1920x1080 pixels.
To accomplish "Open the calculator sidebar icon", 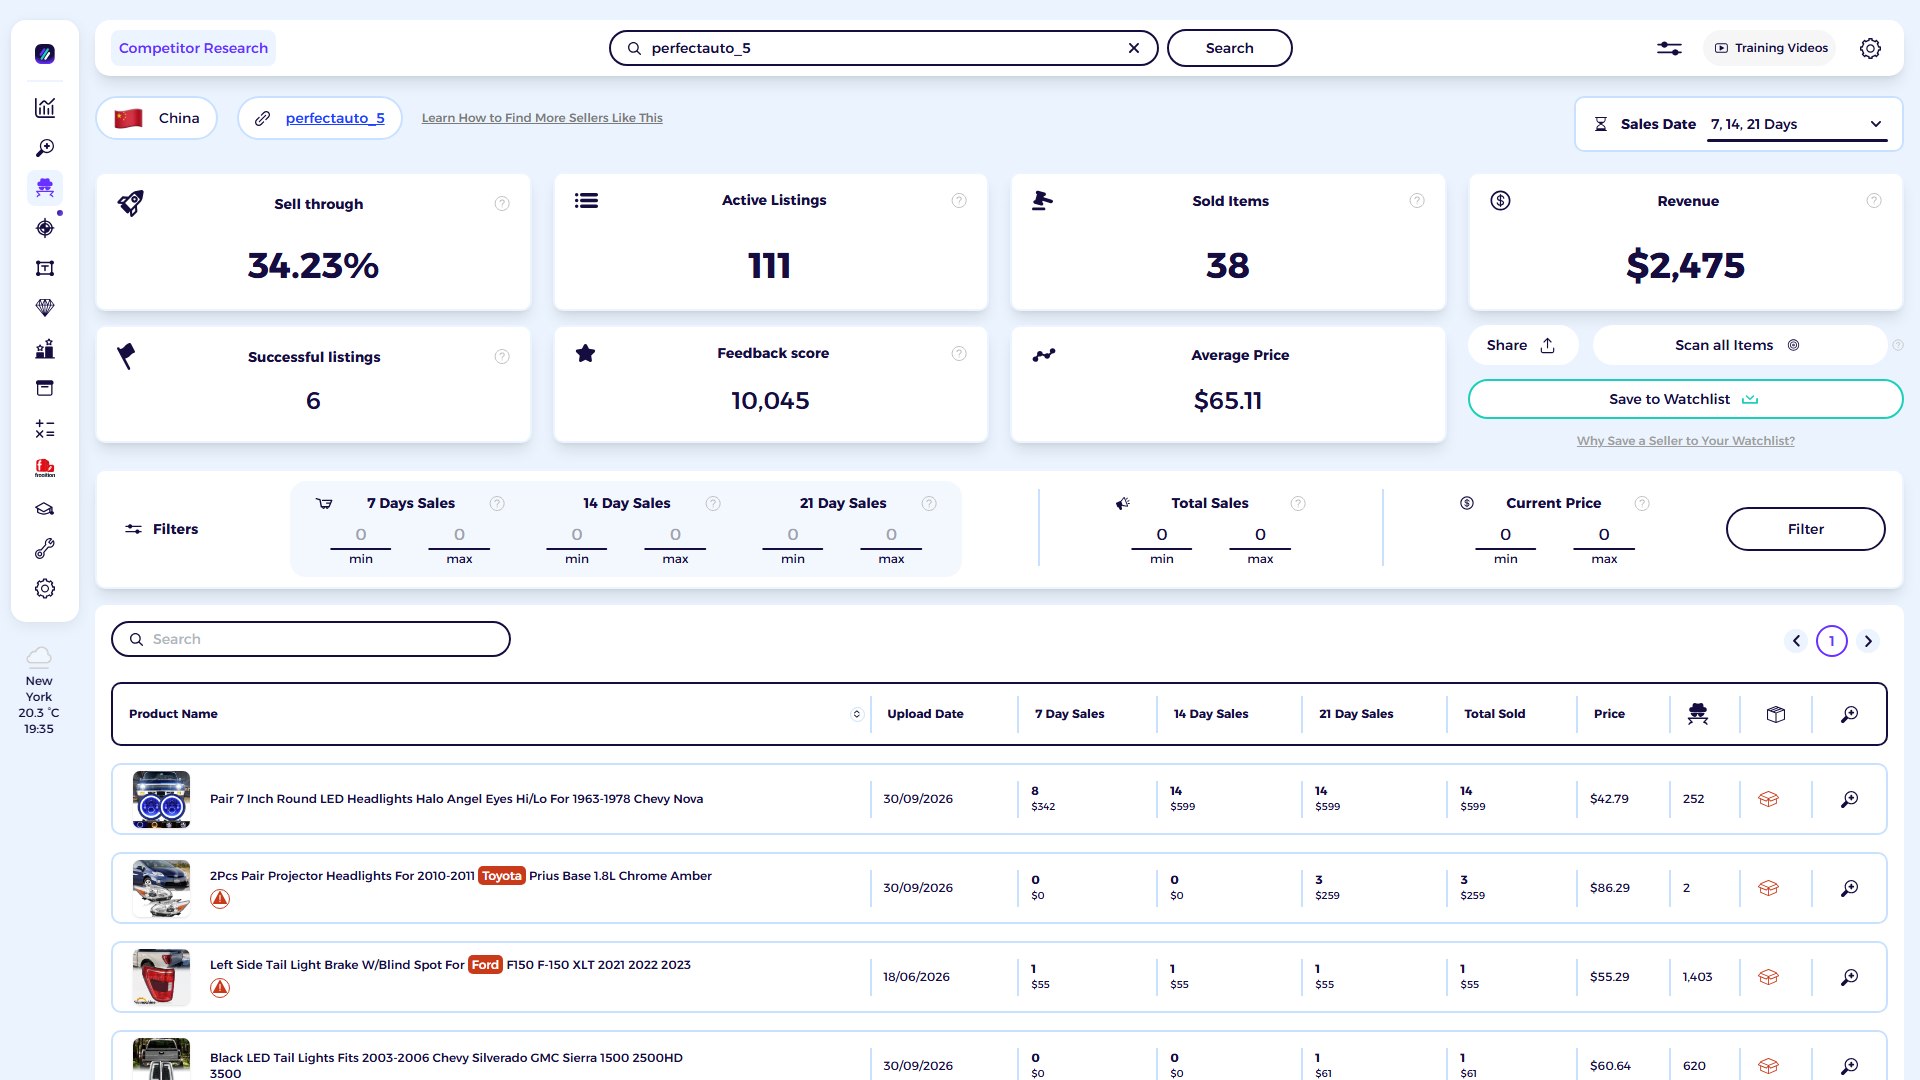I will (45, 429).
